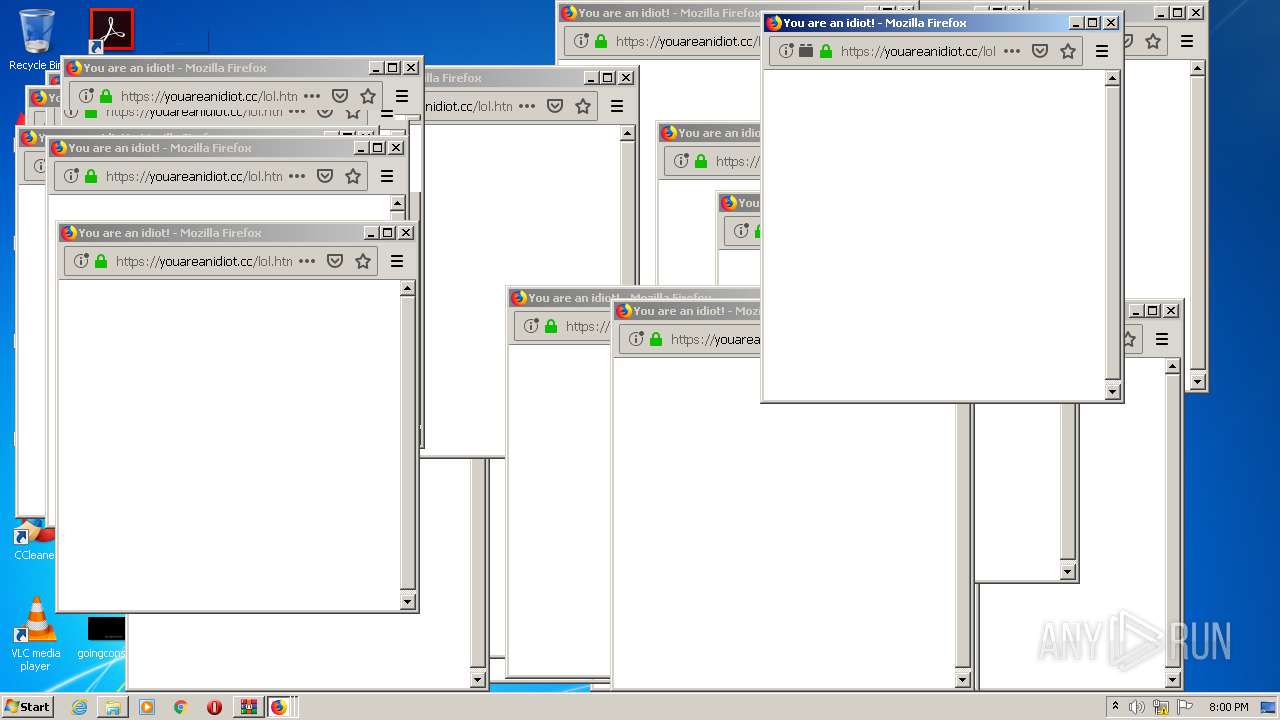
Task: Launch Internet Explorer from the taskbar
Action: [x=79, y=707]
